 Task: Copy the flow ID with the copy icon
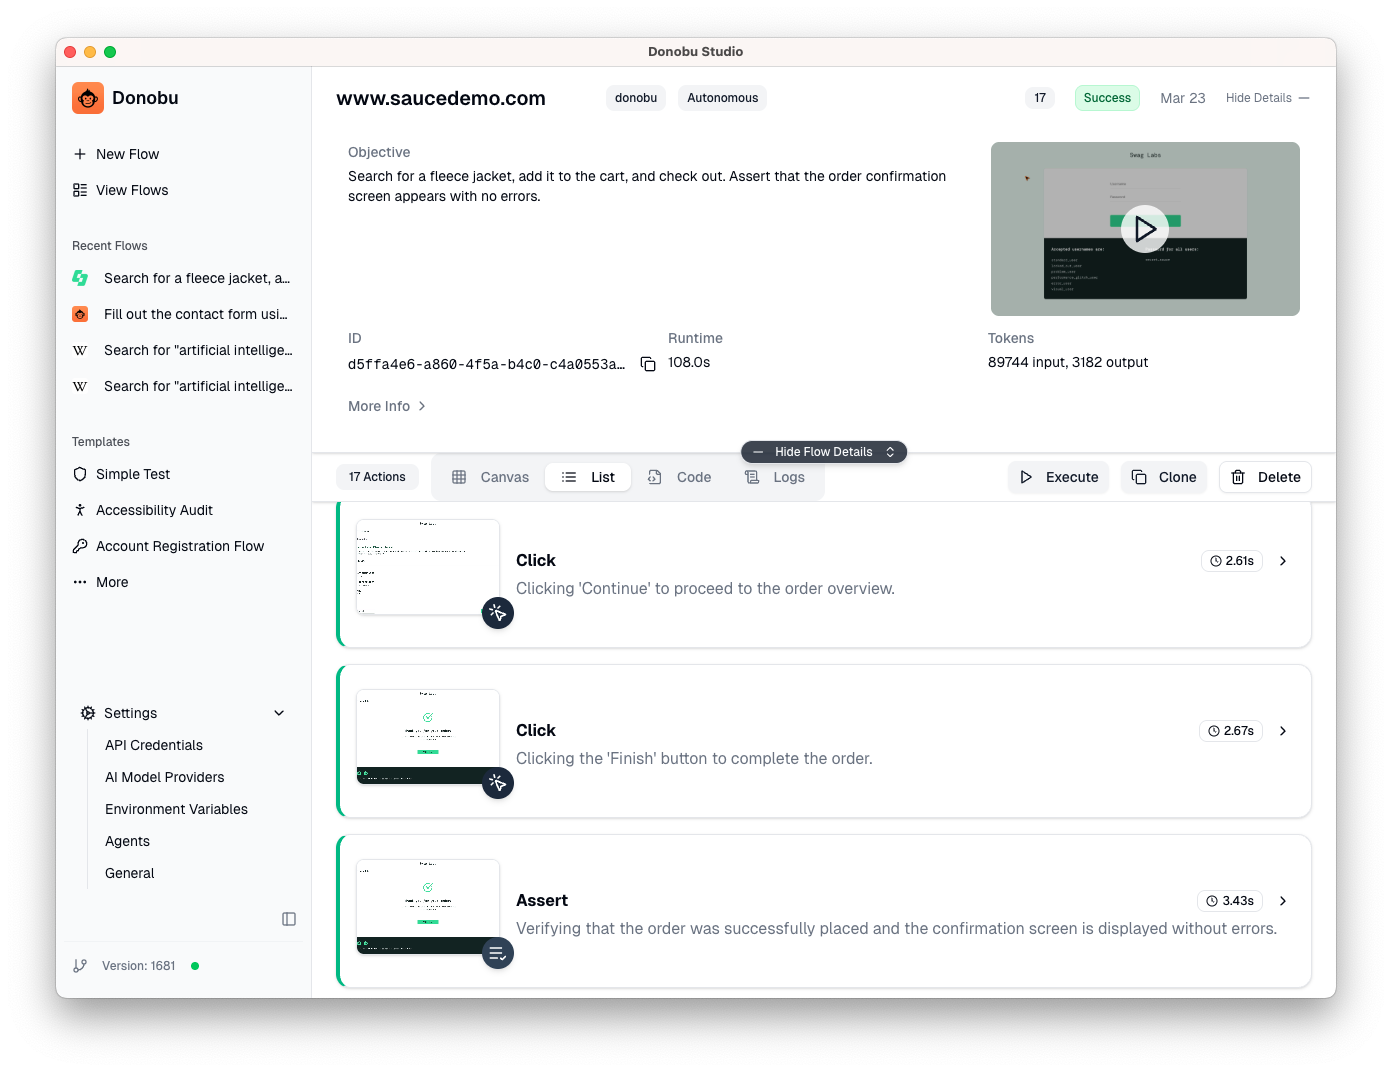[x=648, y=363]
